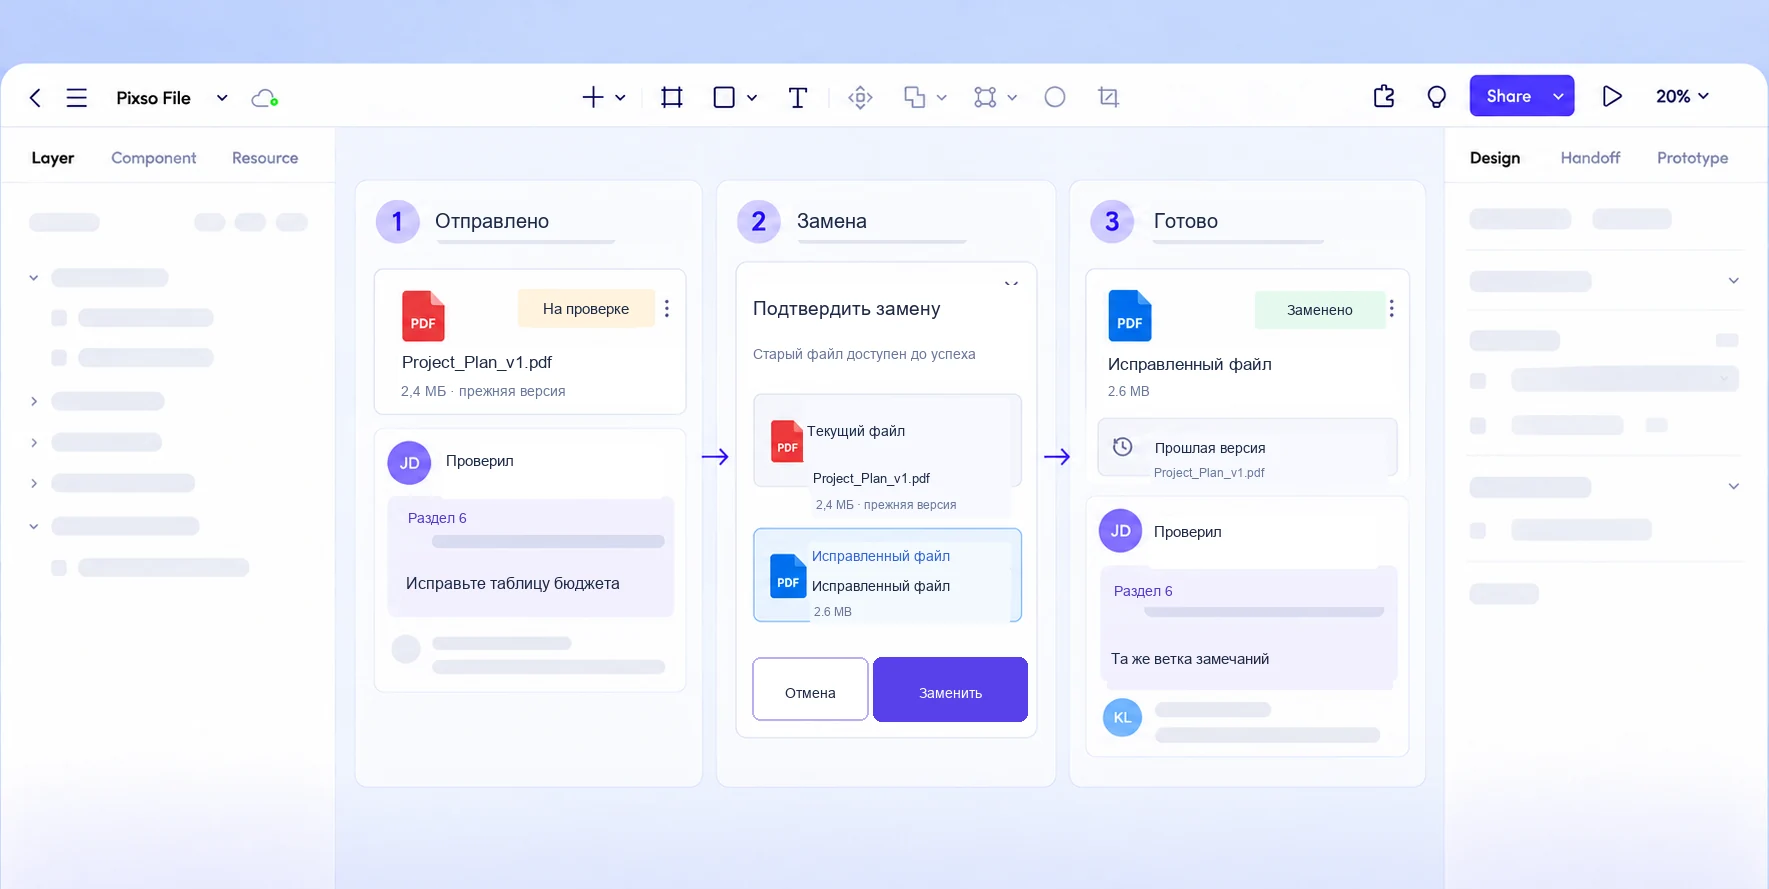Switch to the Layer tab
Image resolution: width=1769 pixels, height=889 pixels.
[x=53, y=158]
